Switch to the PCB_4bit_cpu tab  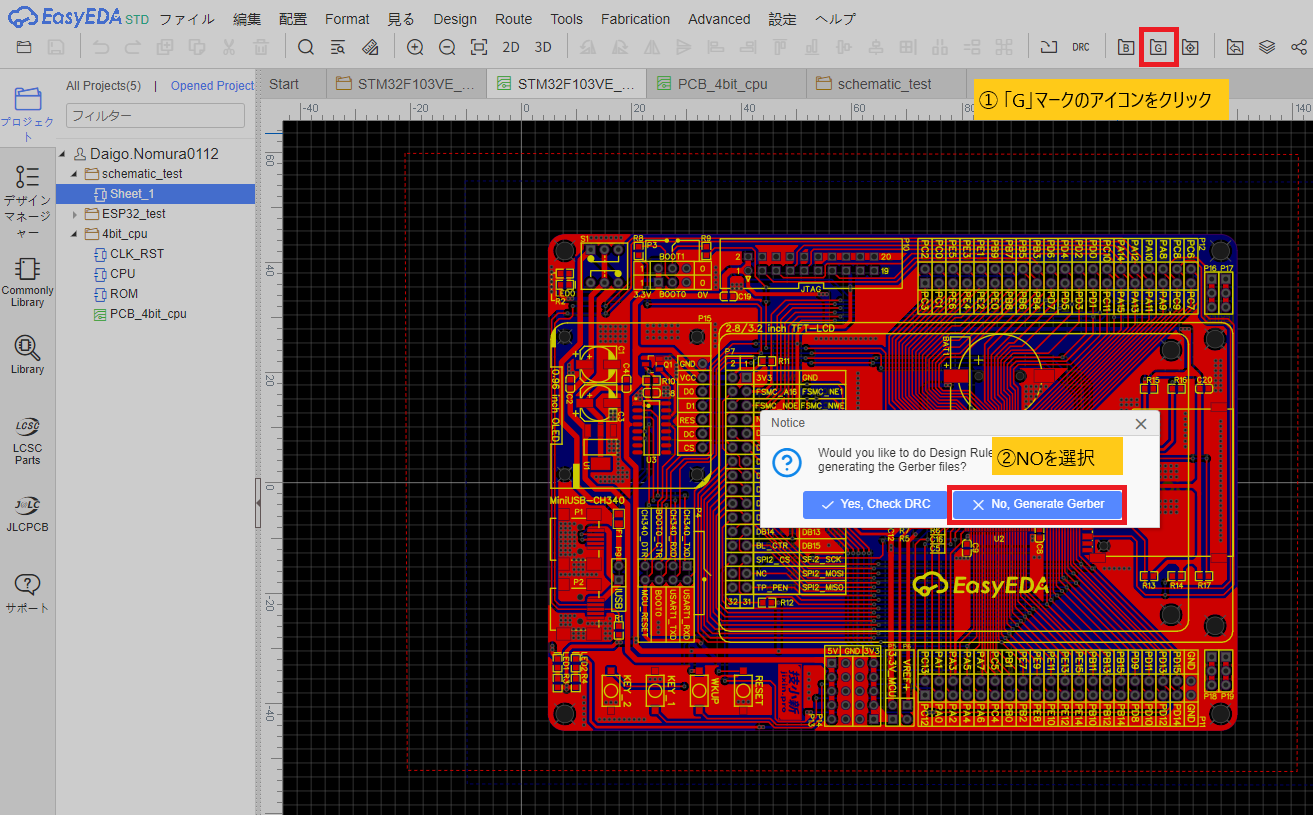coord(722,84)
